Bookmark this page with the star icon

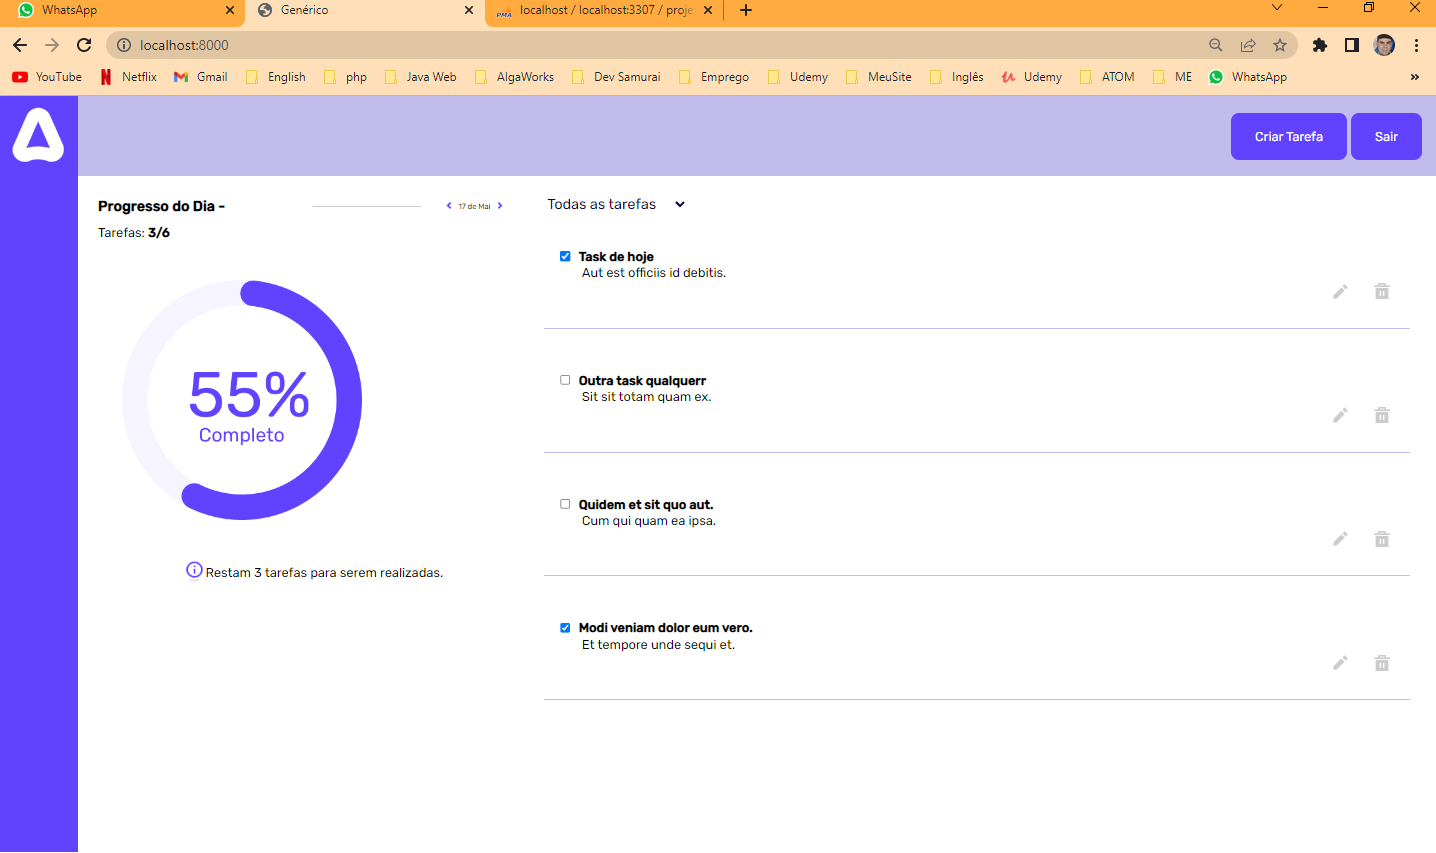[1279, 45]
